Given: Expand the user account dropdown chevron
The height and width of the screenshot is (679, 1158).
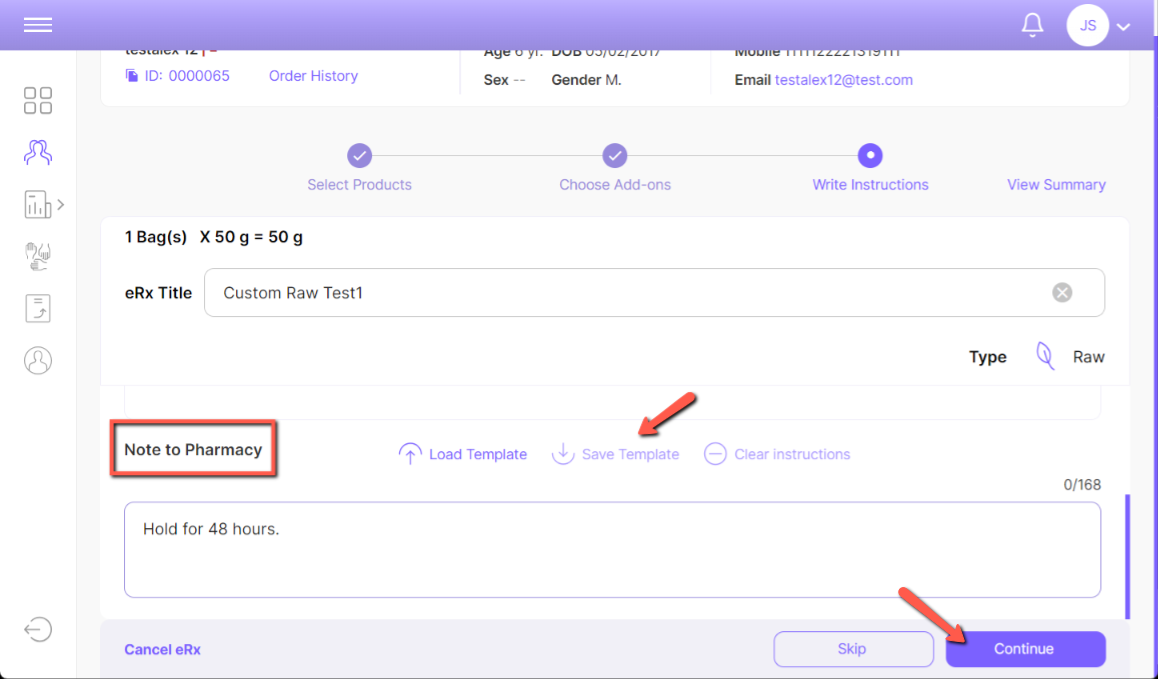Looking at the screenshot, I should point(1124,27).
